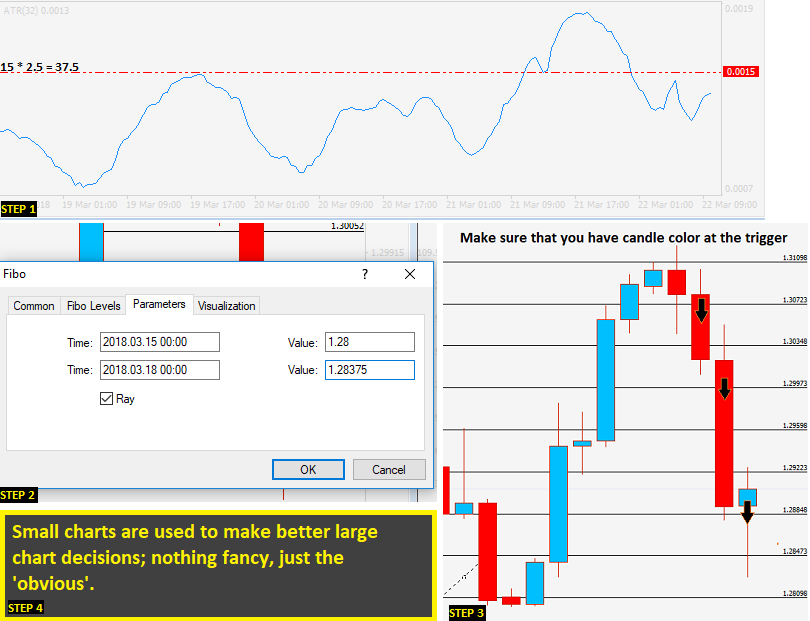Click the red 0.0015 ATR level label
The image size is (810, 621).
[741, 72]
